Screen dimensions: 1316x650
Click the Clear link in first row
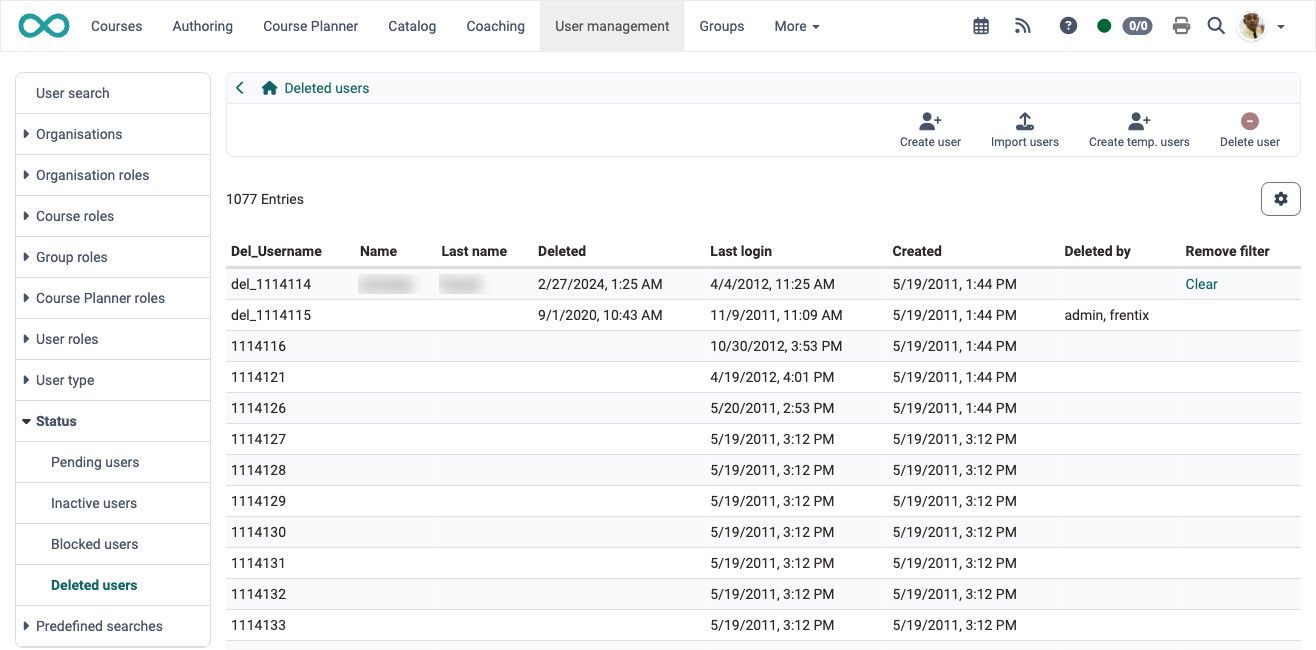(x=1201, y=284)
